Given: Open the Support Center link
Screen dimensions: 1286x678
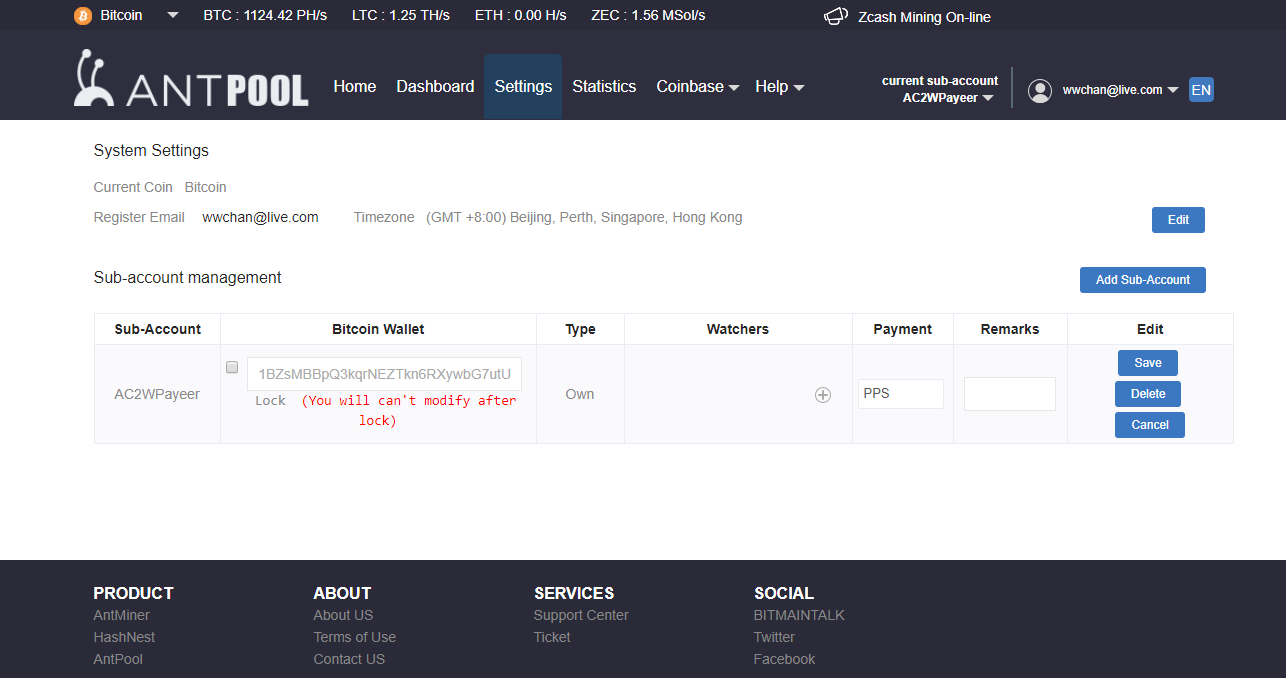Looking at the screenshot, I should (581, 615).
